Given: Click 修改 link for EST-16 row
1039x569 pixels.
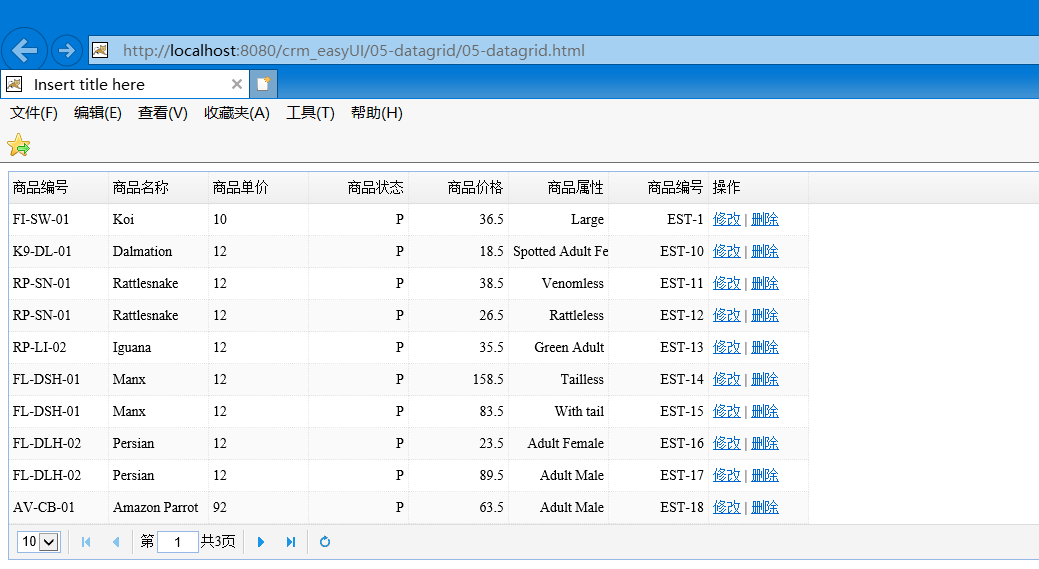Looking at the screenshot, I should pos(726,443).
